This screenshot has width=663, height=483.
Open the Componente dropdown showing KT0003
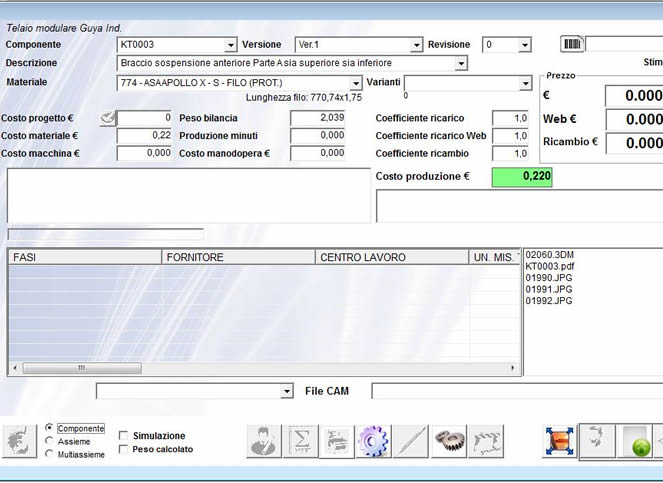click(230, 45)
